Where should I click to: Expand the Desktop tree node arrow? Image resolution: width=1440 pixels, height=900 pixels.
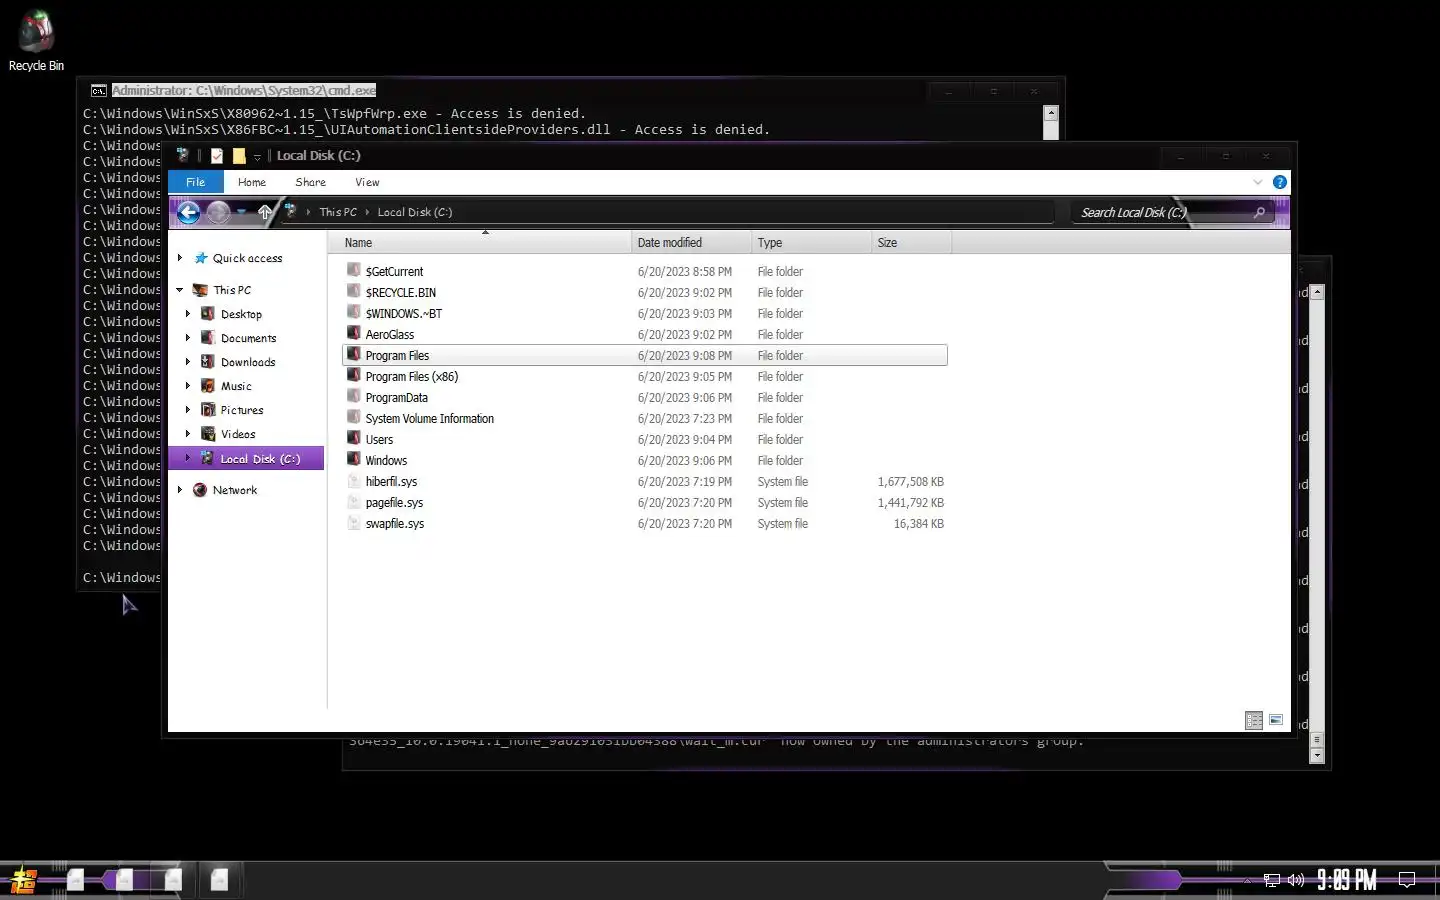[x=188, y=314]
